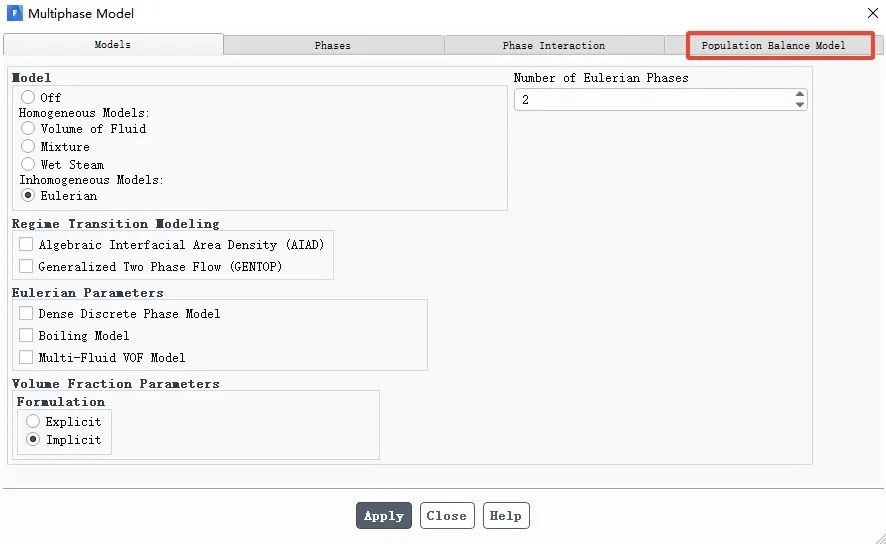Check the Multi-Fluid VOF Model option
Viewport: 886px width, 544px height.
tap(26, 357)
